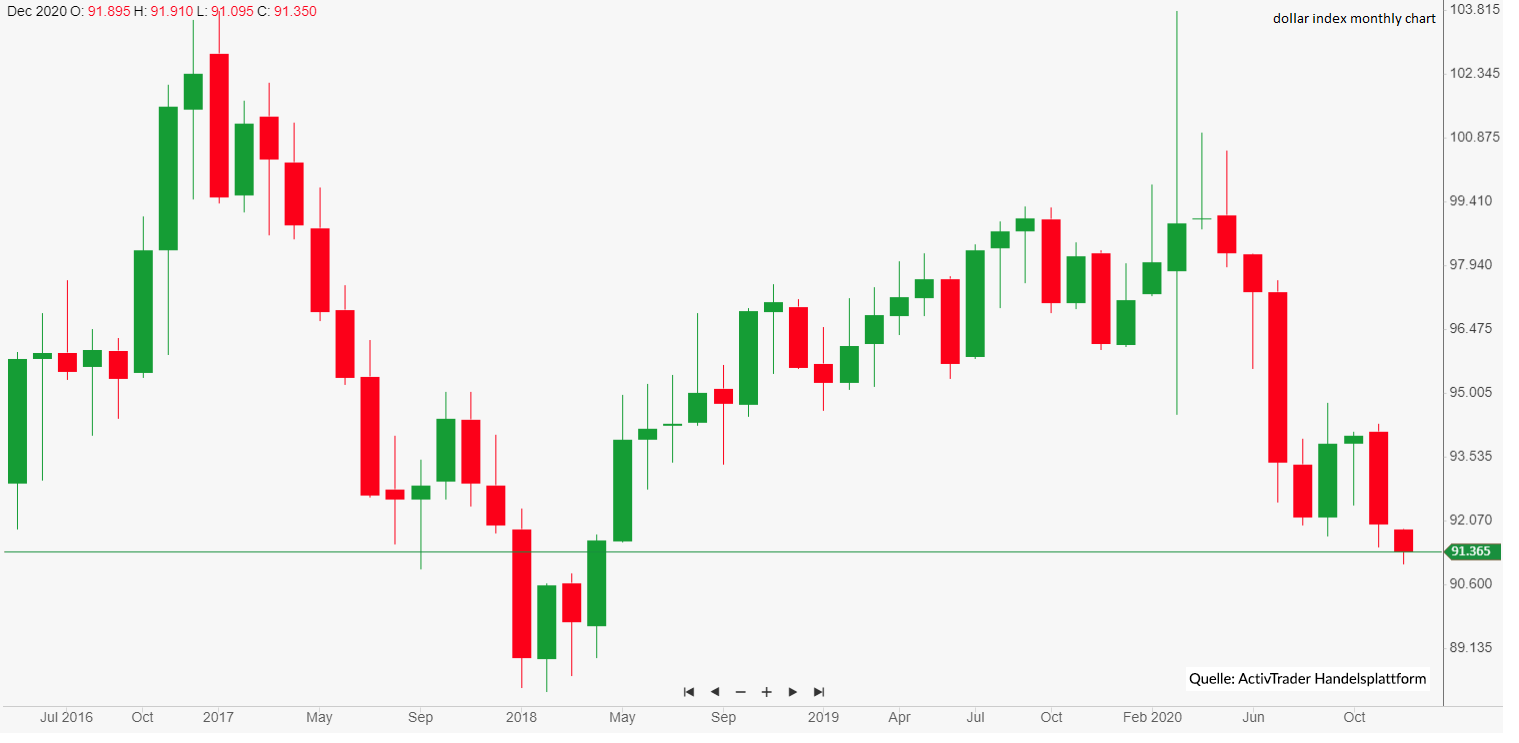The image size is (1519, 743).
Task: Select the last red candle of December 2020
Action: click(x=1404, y=540)
